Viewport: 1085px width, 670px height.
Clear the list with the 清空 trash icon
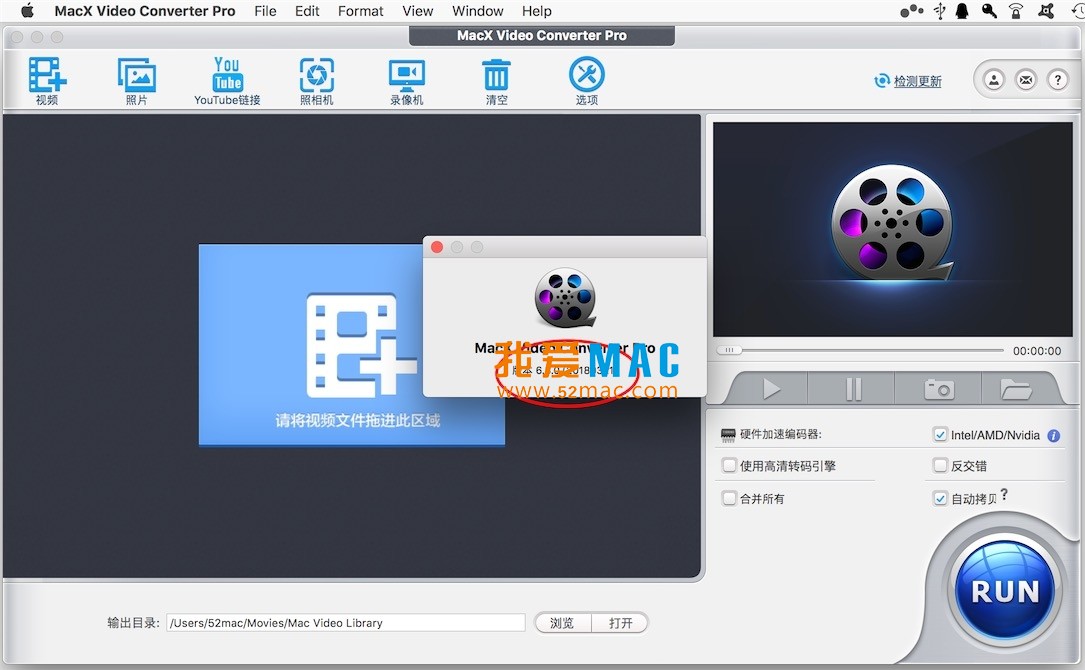(496, 81)
